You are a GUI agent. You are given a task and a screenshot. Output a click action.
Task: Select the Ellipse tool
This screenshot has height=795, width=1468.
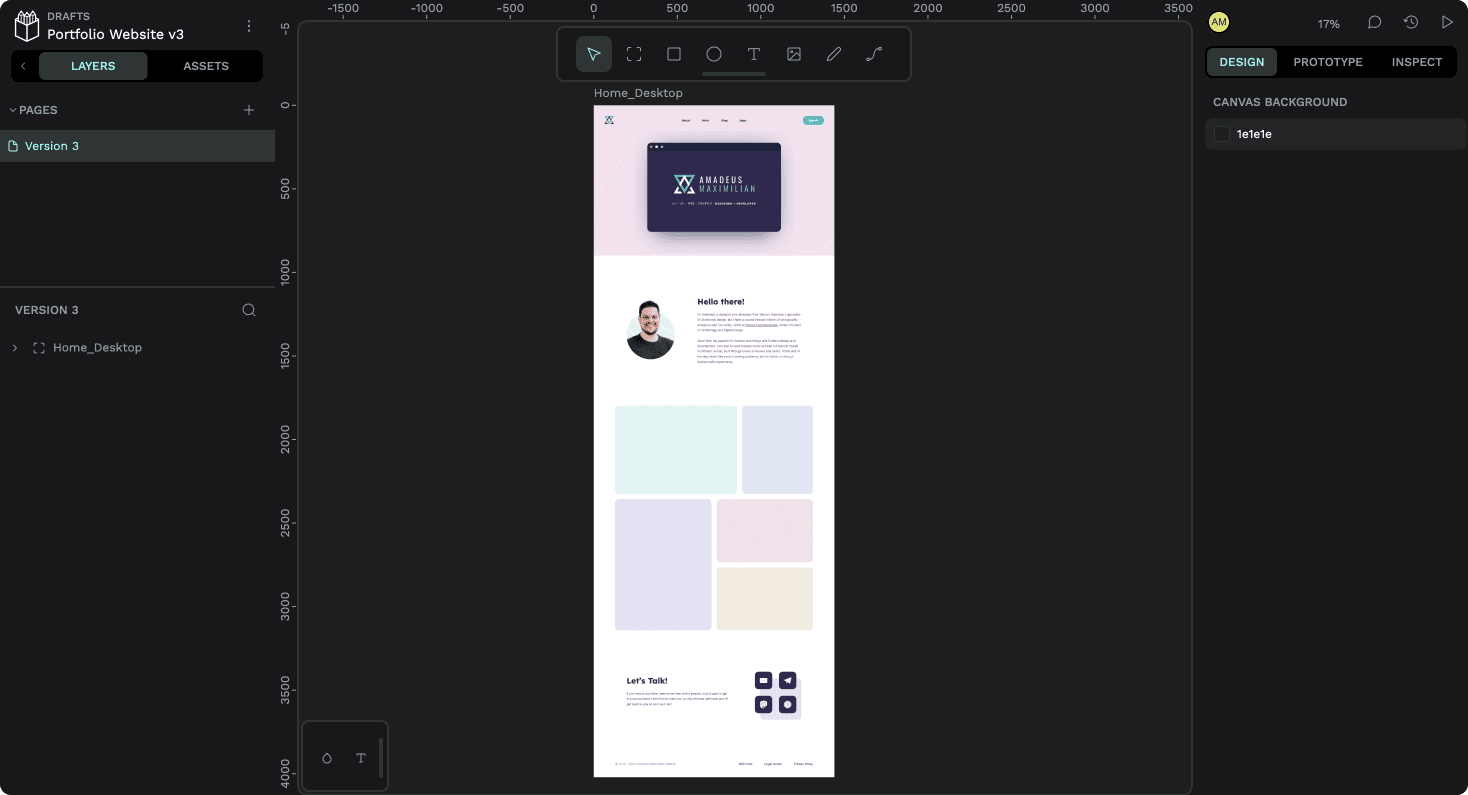(x=713, y=54)
